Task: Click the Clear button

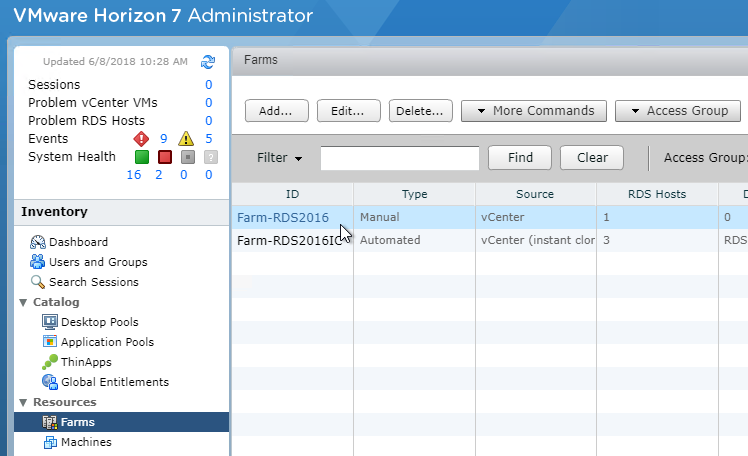Action: coord(592,158)
